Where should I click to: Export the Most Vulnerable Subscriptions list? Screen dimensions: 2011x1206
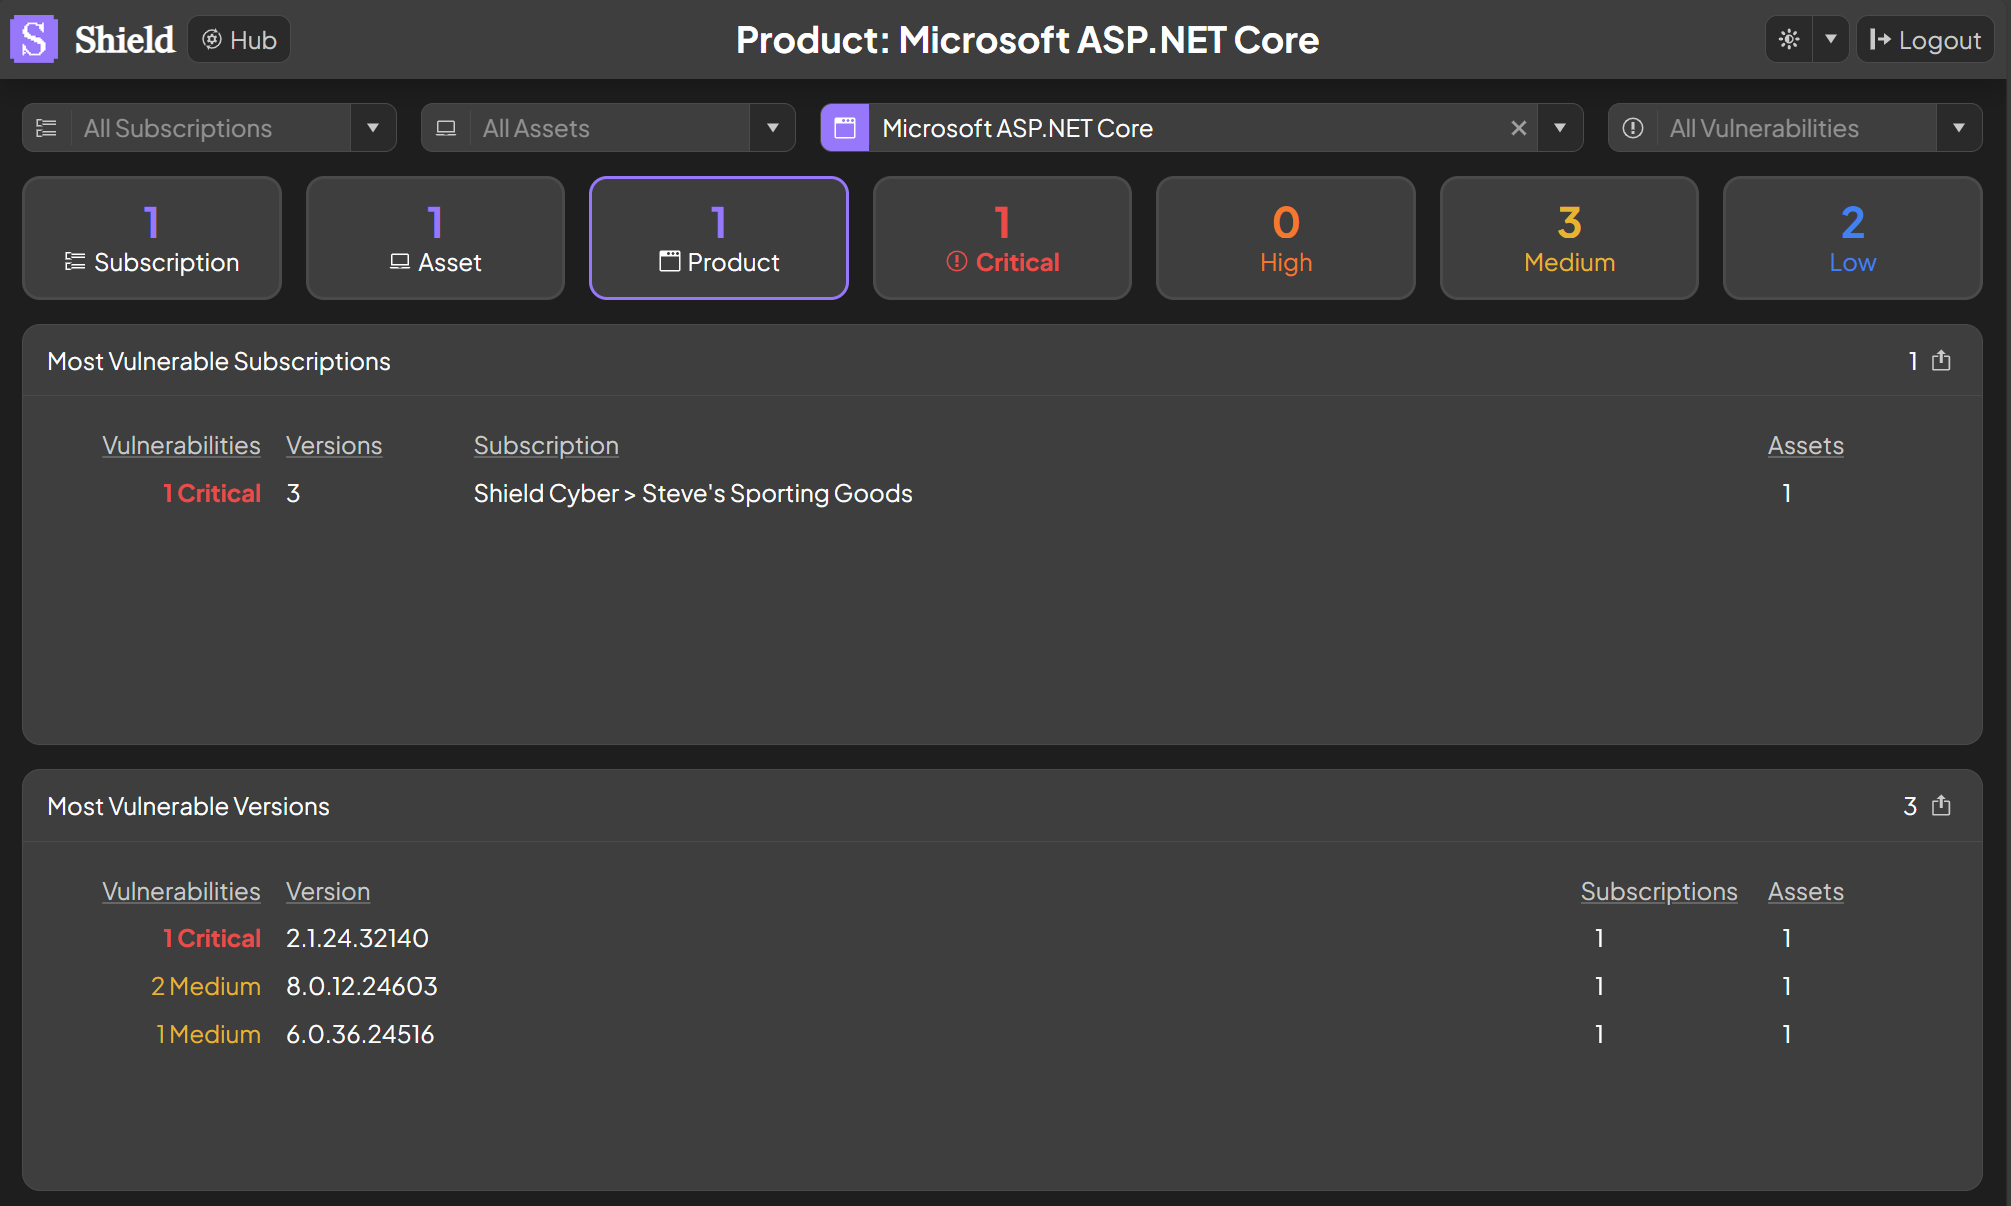click(1941, 361)
